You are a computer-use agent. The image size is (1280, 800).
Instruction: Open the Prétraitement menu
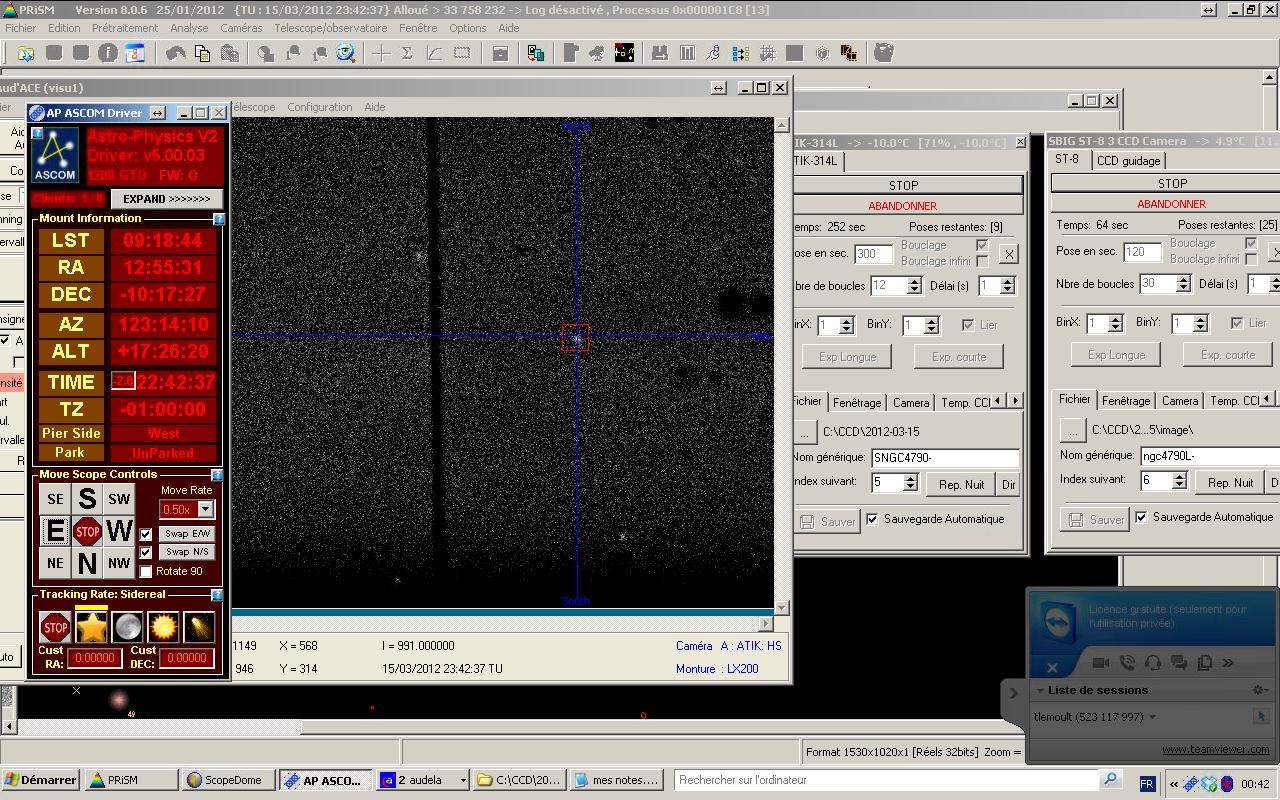[125, 28]
